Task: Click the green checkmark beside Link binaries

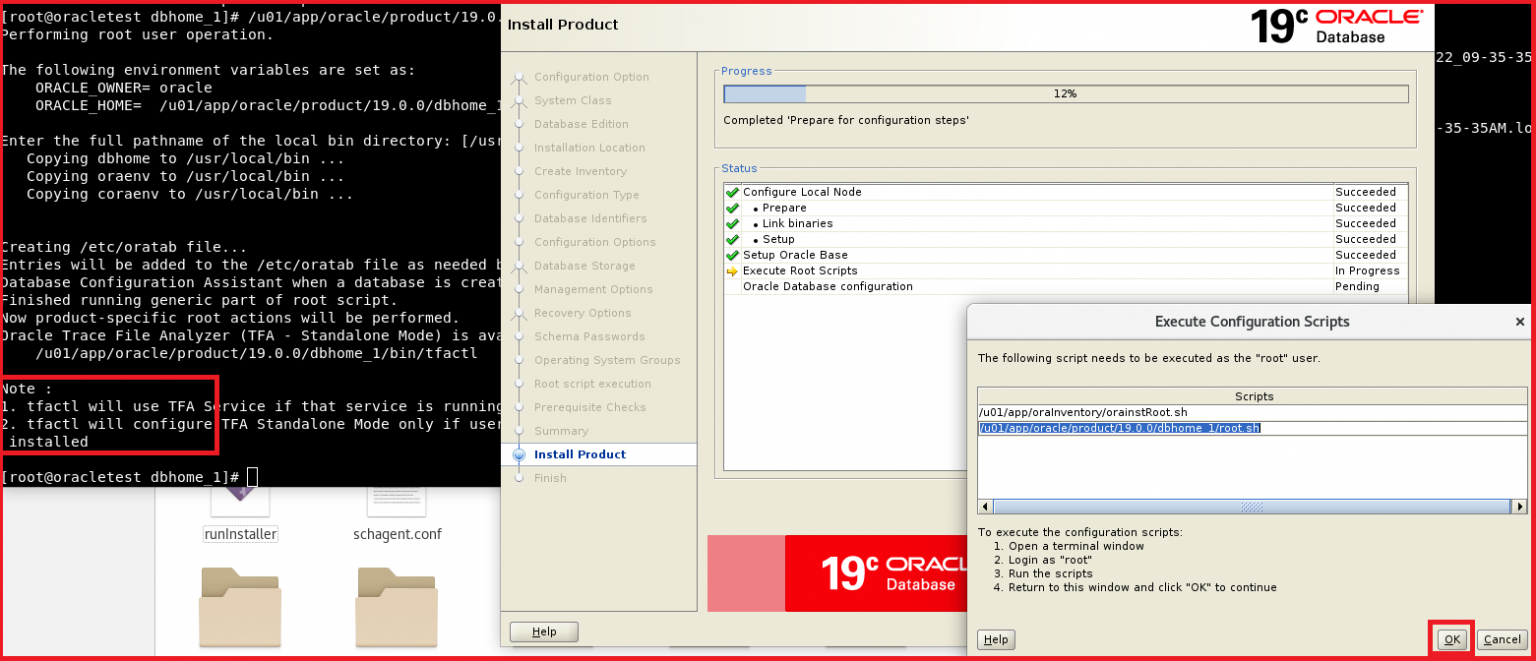Action: 731,223
